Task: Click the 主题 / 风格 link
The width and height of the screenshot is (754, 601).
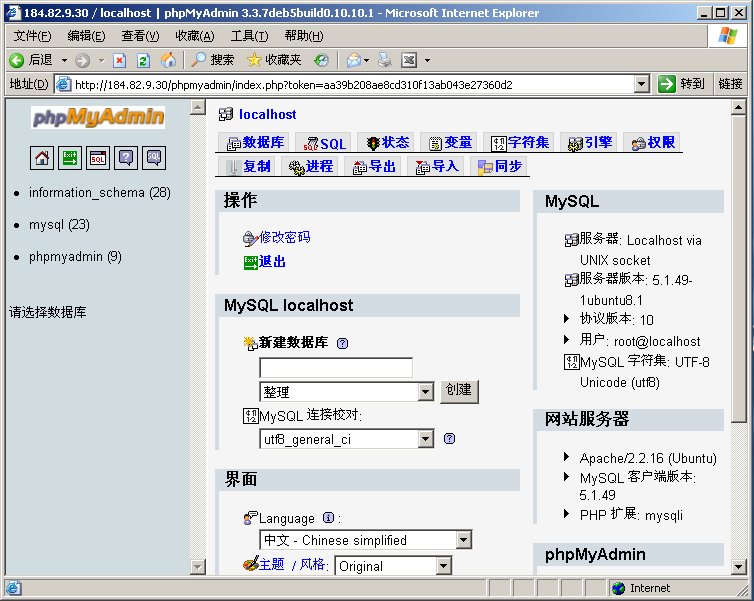Action: click(292, 564)
